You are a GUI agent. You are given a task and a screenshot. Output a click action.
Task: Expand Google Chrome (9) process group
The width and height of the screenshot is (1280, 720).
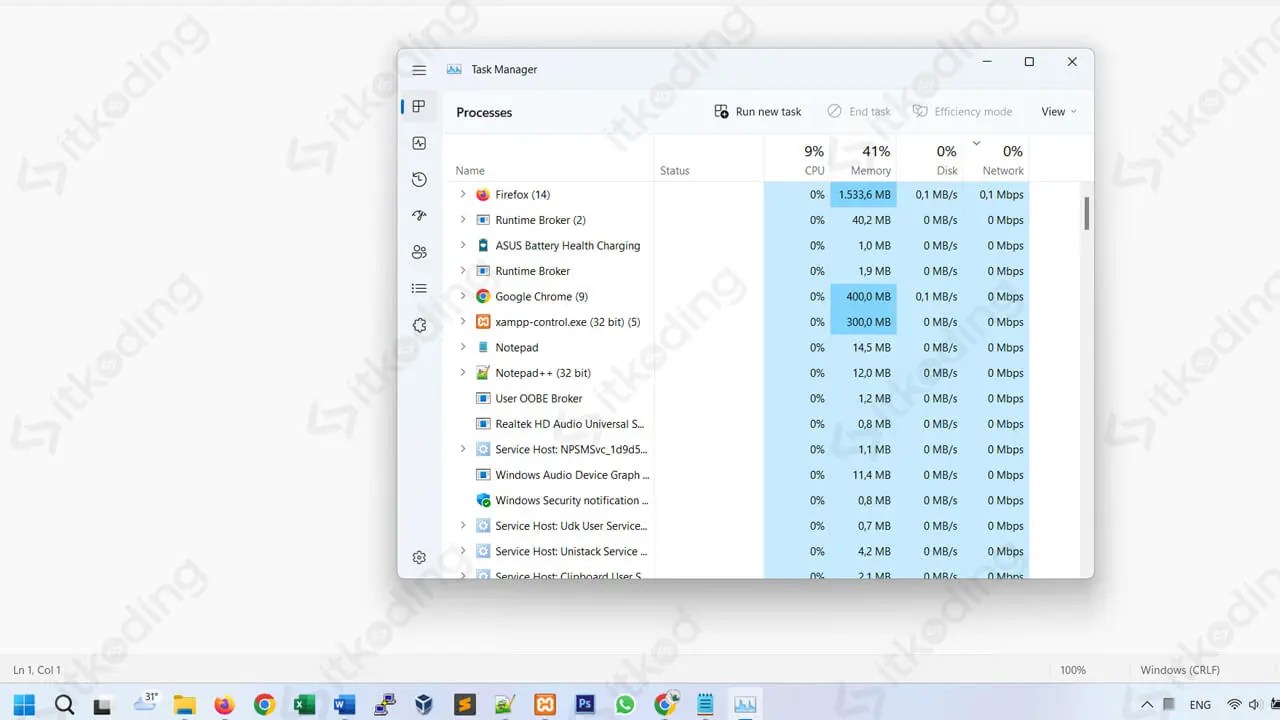point(463,296)
